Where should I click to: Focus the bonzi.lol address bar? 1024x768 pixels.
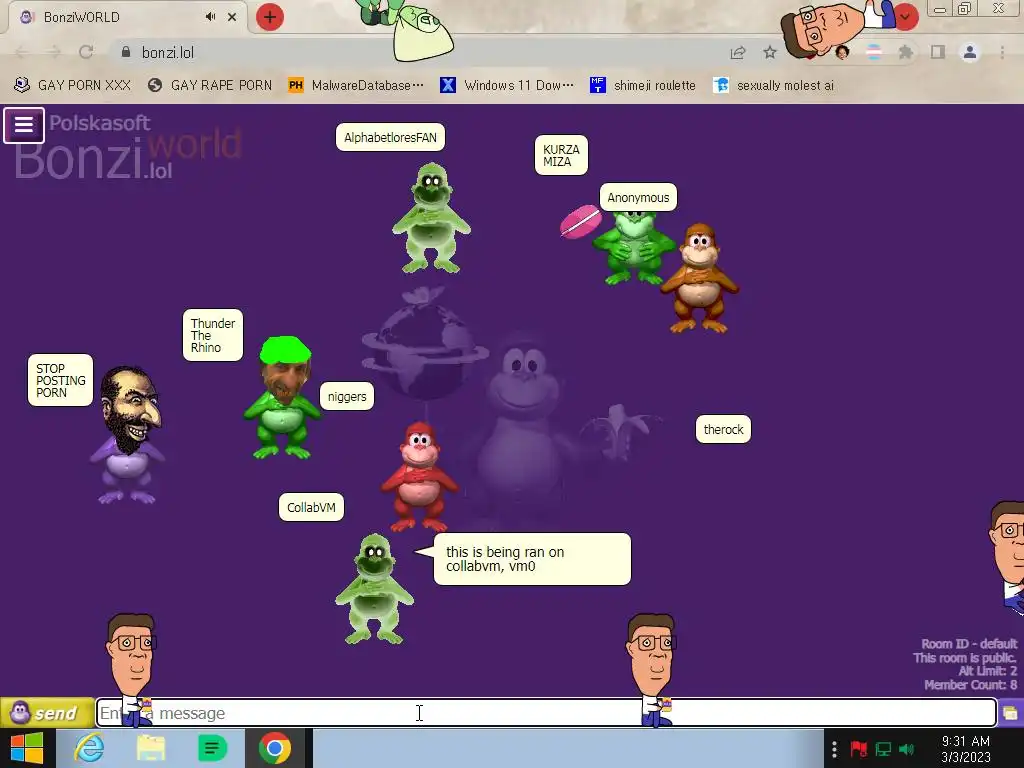point(418,52)
